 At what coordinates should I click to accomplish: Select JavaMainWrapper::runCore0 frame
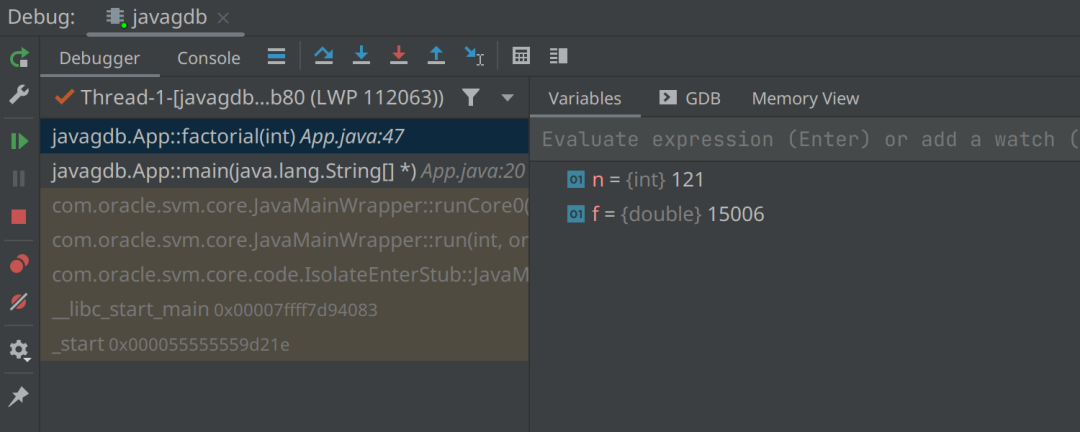coord(284,205)
